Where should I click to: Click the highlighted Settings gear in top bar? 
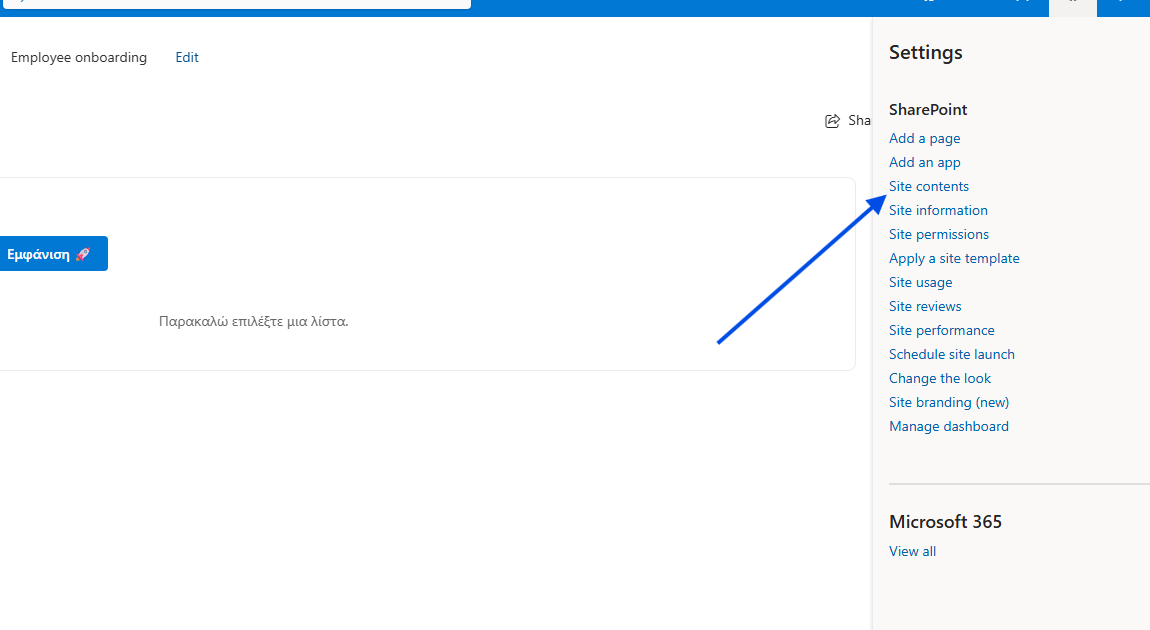1072,5
